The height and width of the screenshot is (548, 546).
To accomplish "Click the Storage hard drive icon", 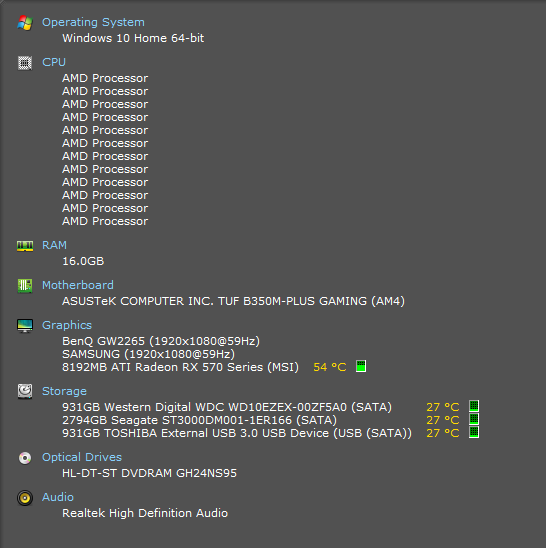I will (x=25, y=391).
